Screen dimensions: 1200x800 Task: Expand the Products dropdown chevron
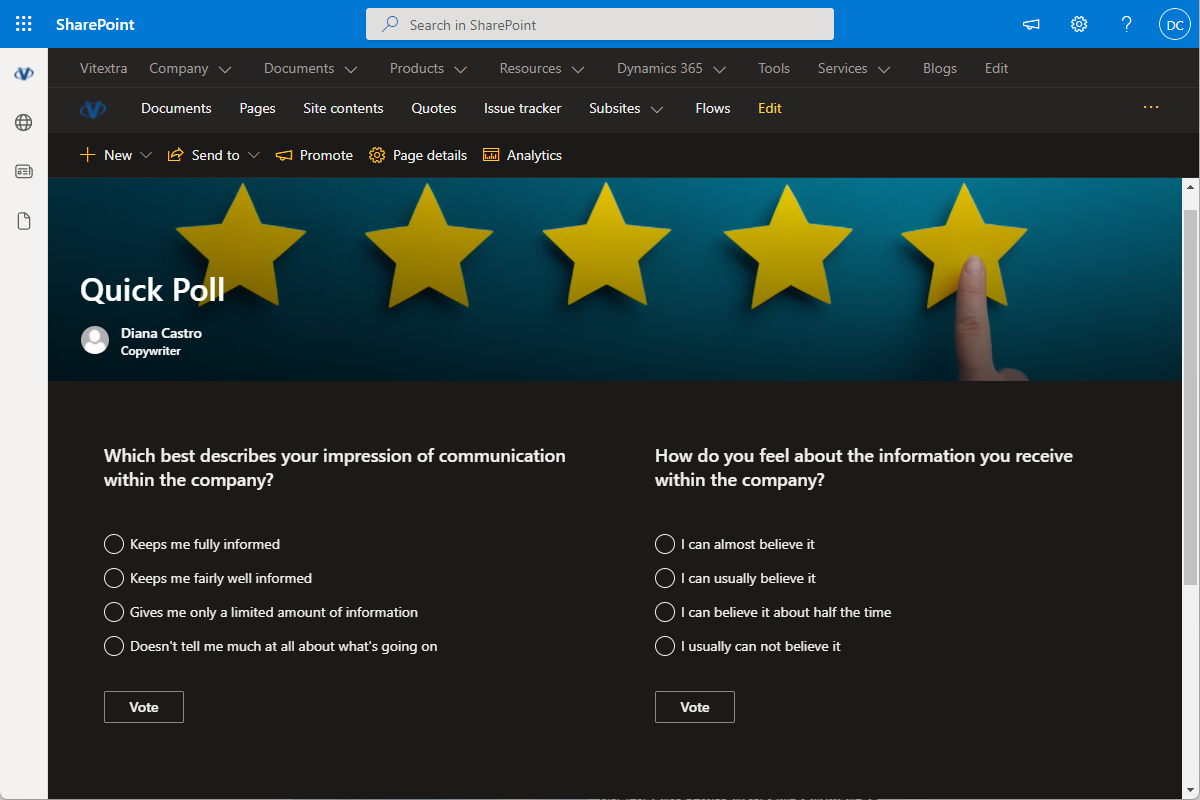coord(460,69)
